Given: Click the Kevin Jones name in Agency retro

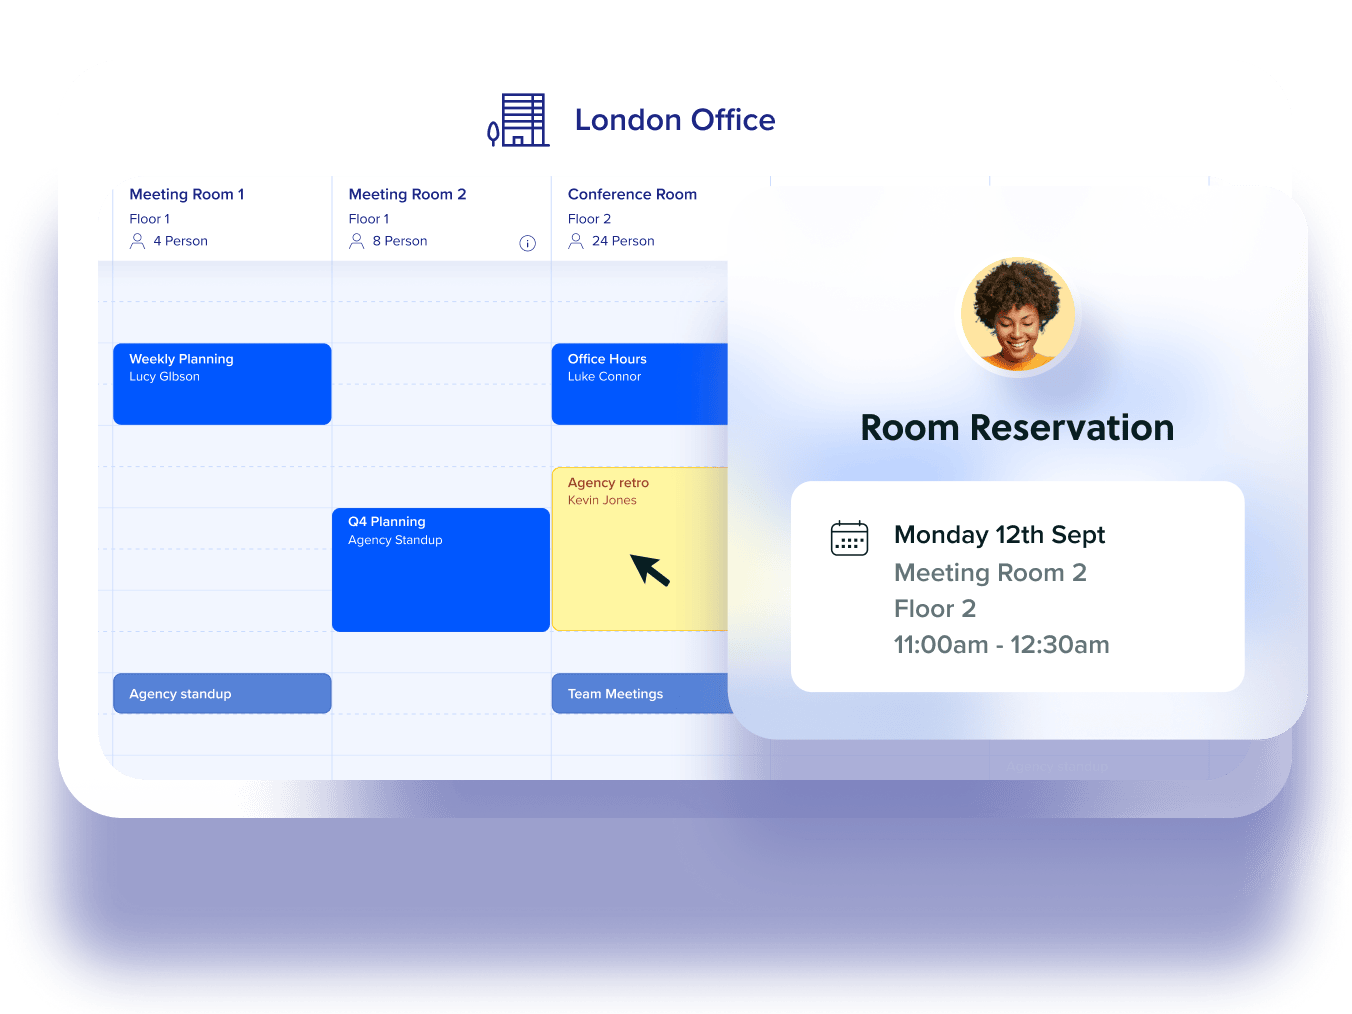Looking at the screenshot, I should (602, 500).
